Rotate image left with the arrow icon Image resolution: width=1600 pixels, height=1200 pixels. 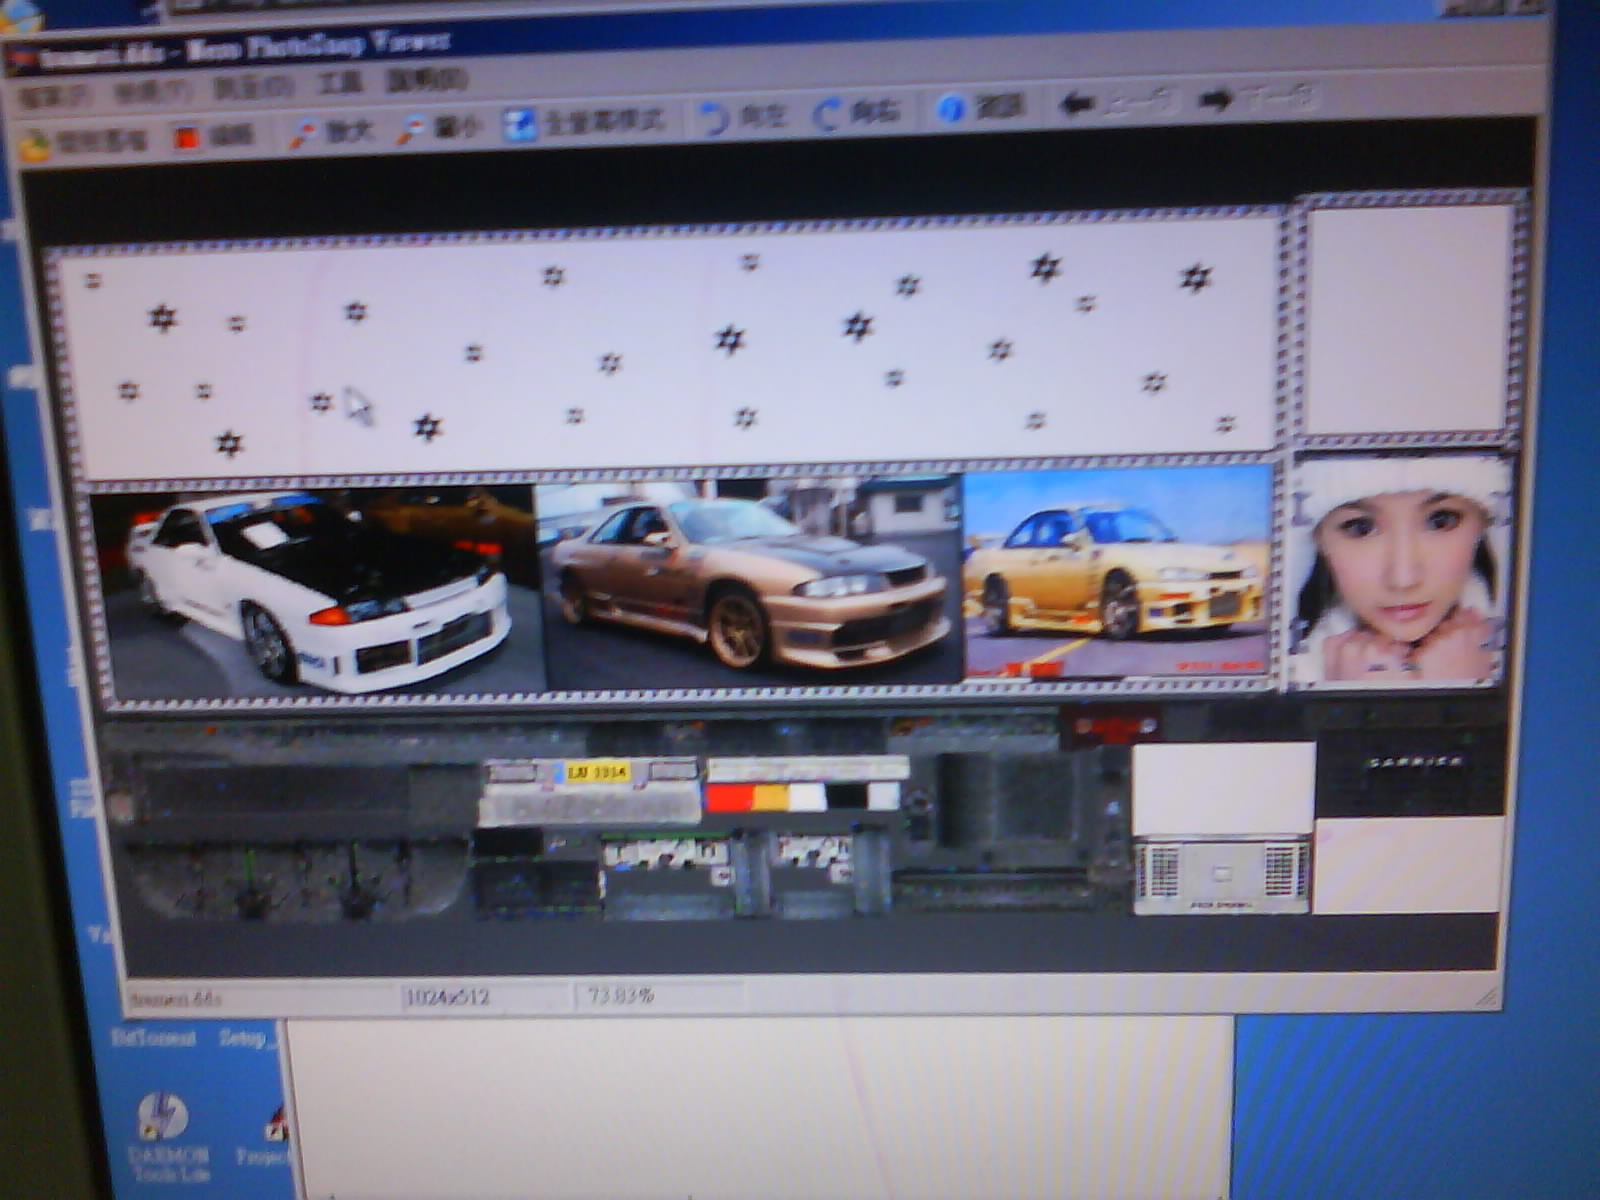coord(713,117)
